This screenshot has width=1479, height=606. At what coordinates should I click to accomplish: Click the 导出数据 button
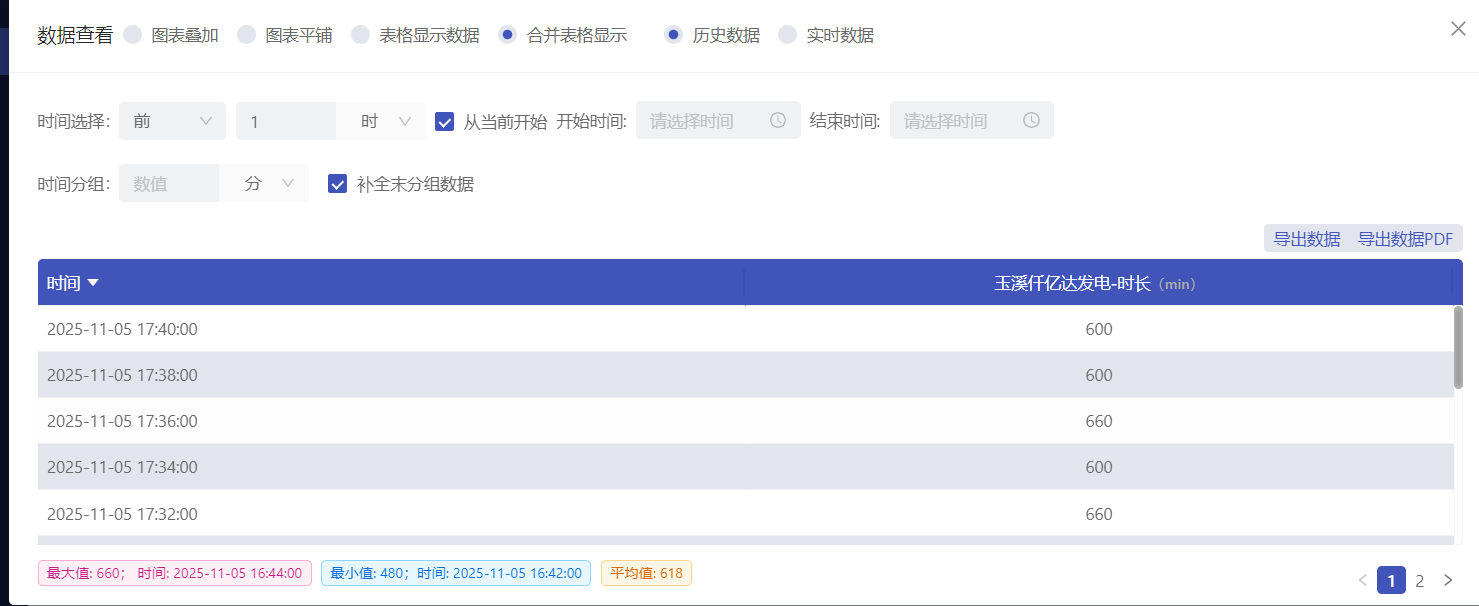[x=1305, y=238]
